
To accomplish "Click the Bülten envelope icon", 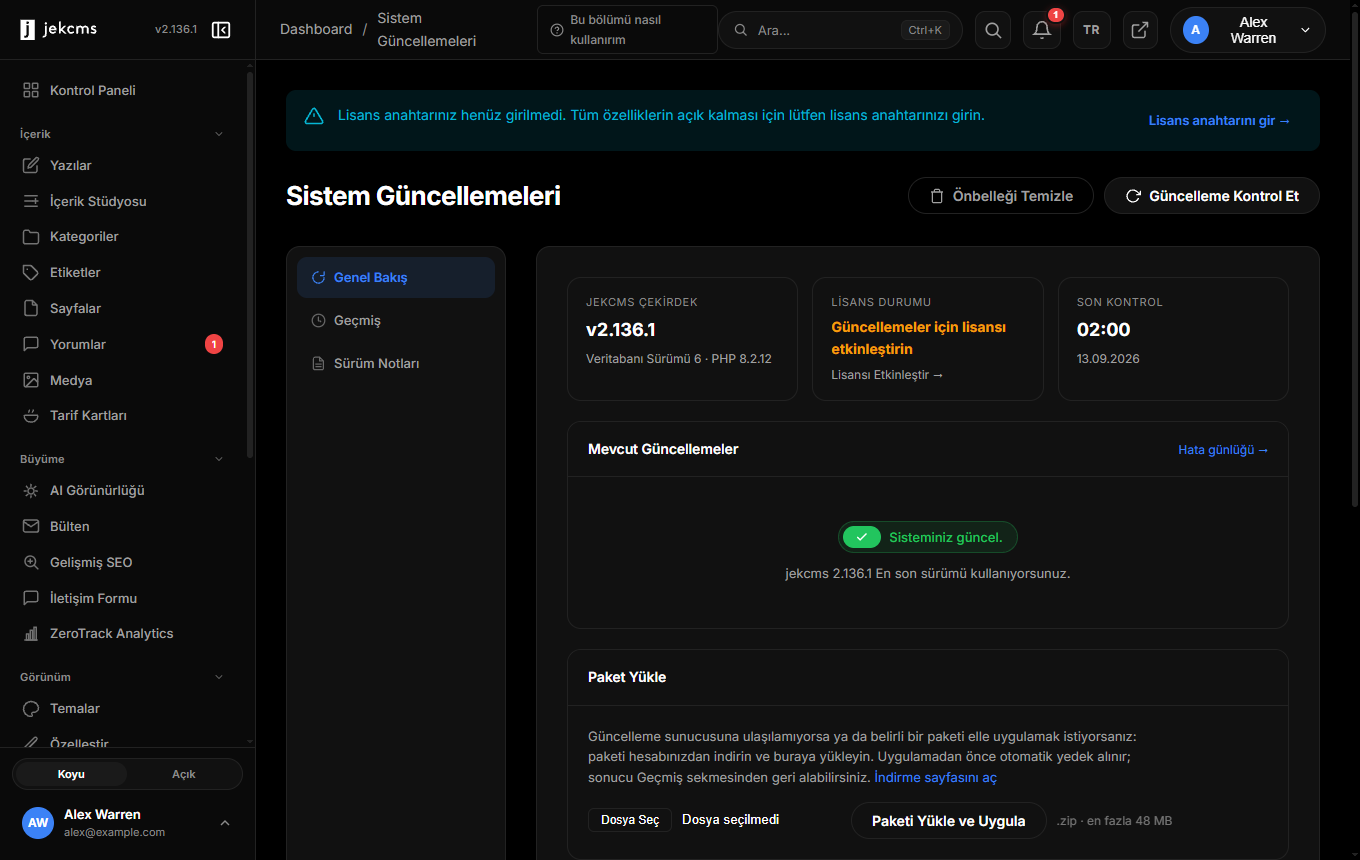I will [x=31, y=526].
